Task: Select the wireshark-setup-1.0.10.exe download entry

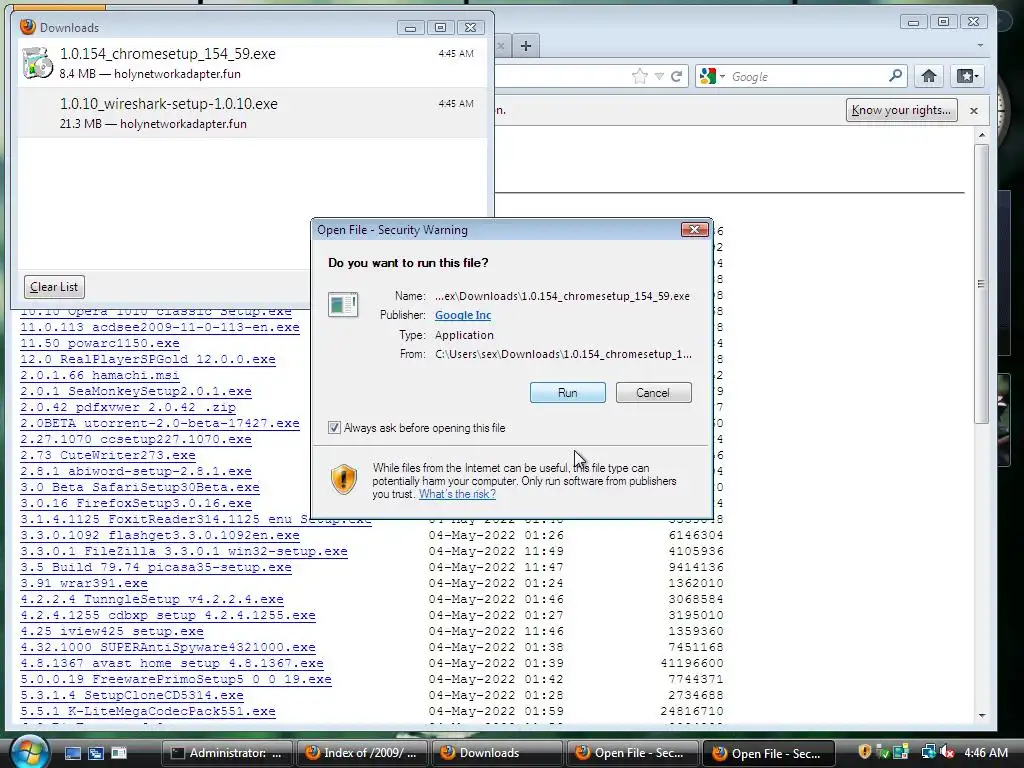Action: tap(252, 113)
